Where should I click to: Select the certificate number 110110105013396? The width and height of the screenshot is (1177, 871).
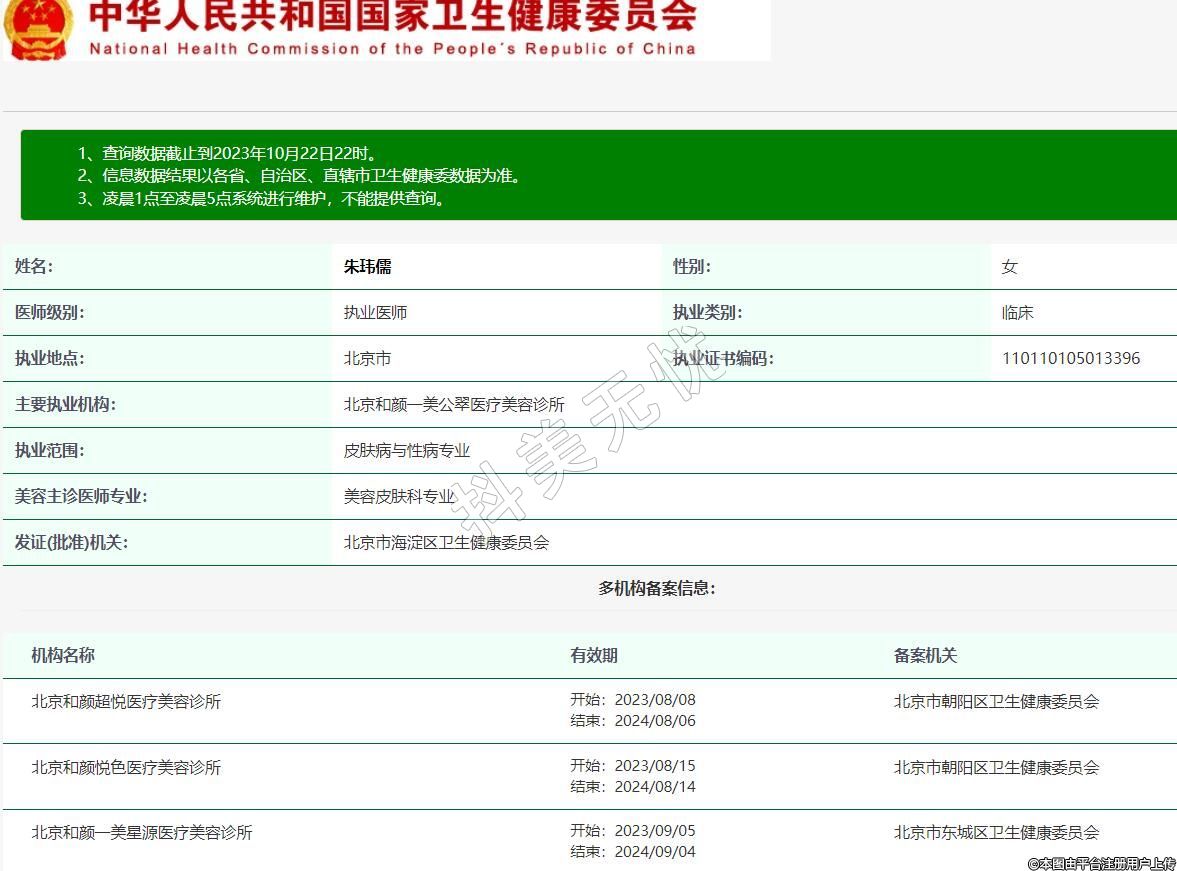tap(1070, 358)
